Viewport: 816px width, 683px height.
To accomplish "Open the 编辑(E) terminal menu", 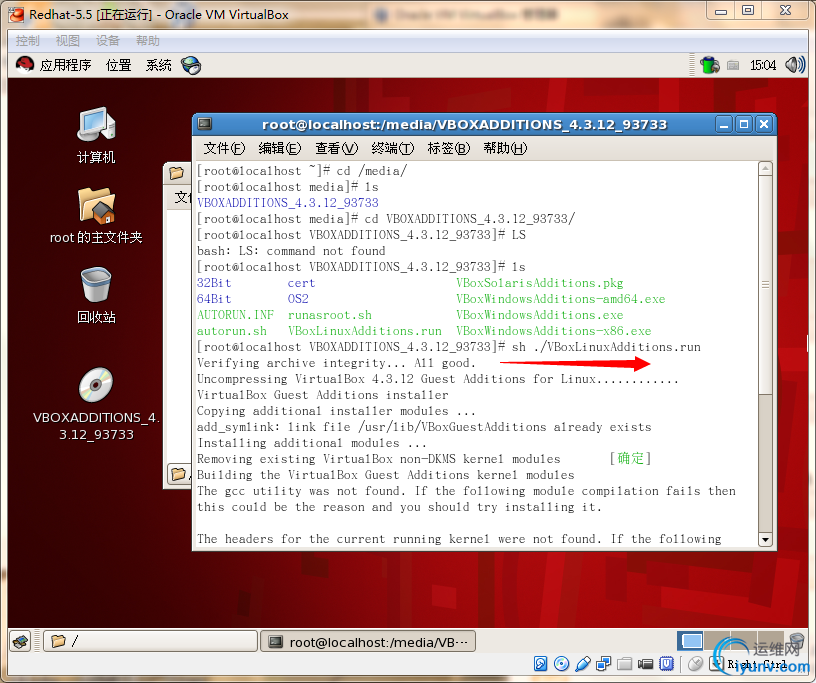I will [x=279, y=148].
